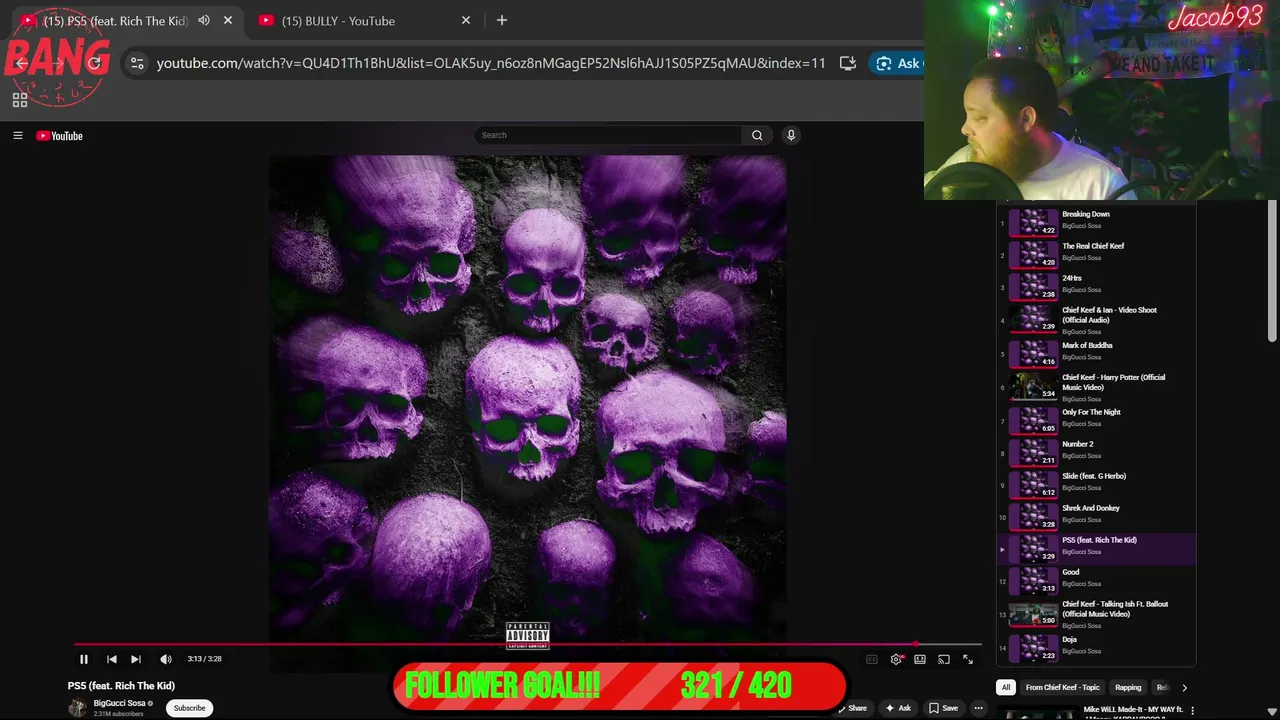The width and height of the screenshot is (1280, 720).
Task: Close the BULLY - YouTube tab
Action: click(x=466, y=20)
